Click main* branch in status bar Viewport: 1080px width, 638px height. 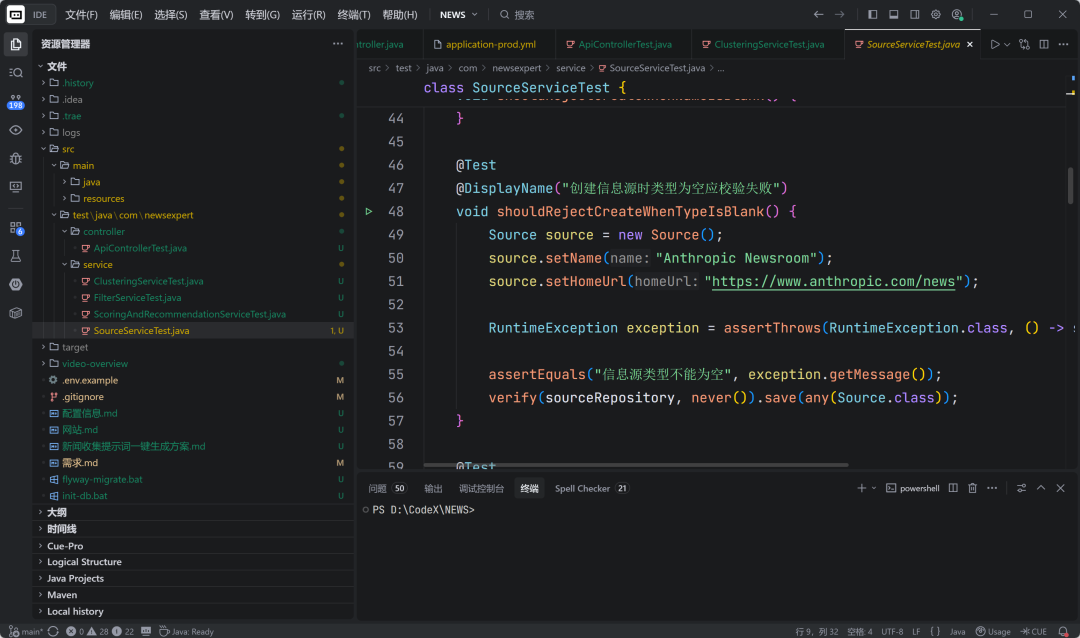point(27,631)
